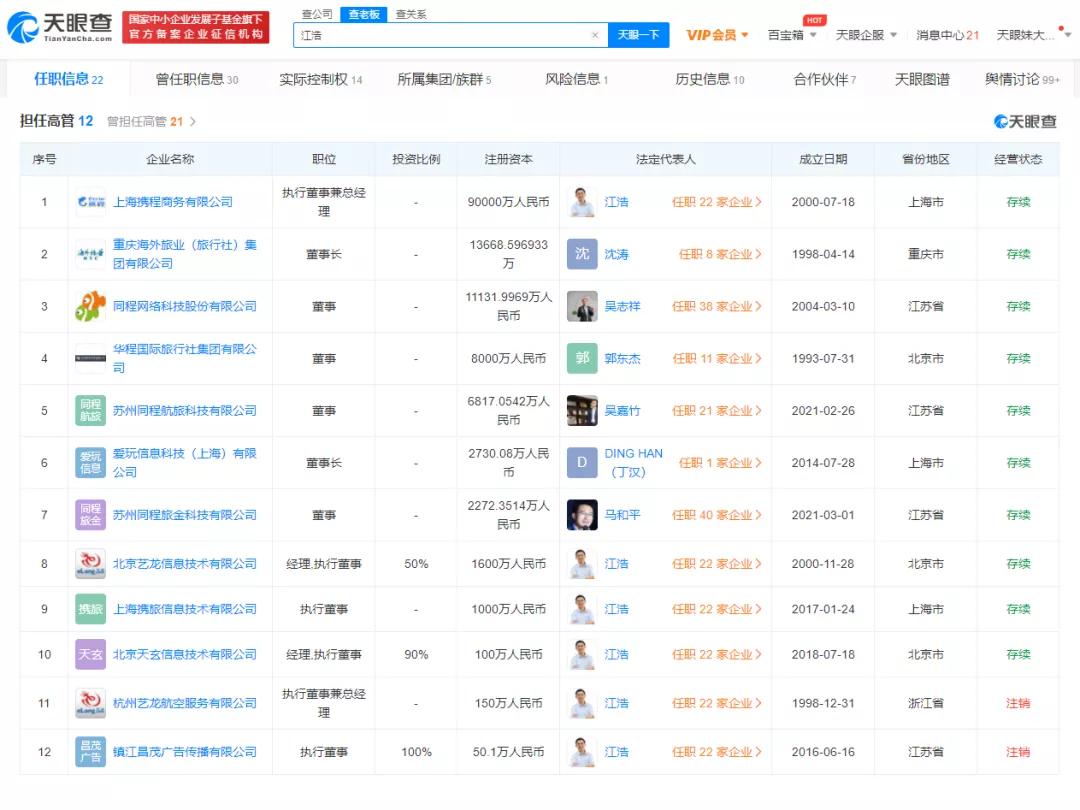Click the blue 爱玩信息 company icon
Screen dimensions: 1080x810
[90, 462]
